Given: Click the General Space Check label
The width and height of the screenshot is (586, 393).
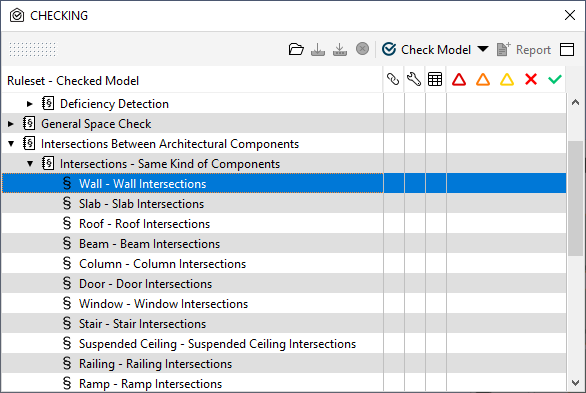Looking at the screenshot, I should coord(96,124).
